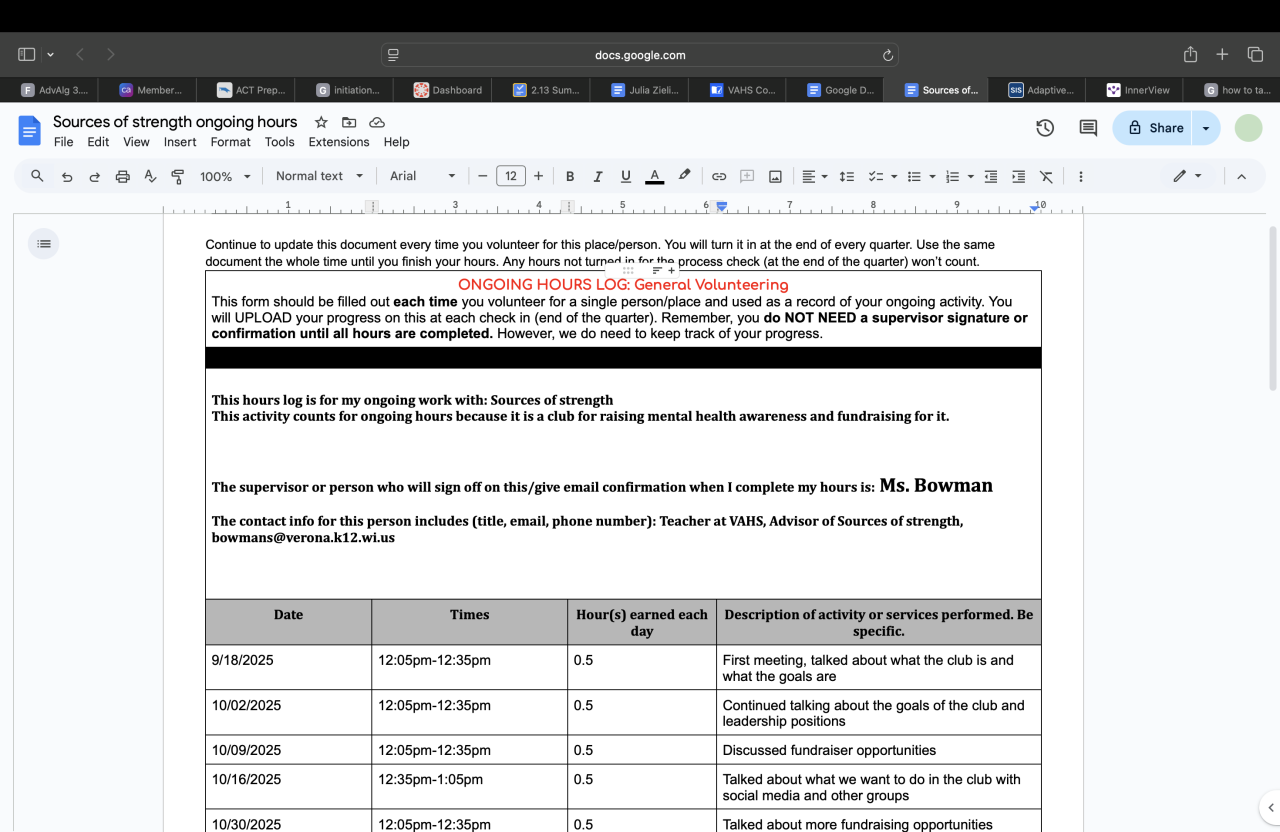
Task: Open the zoom 100% dropdown
Action: coord(224,176)
